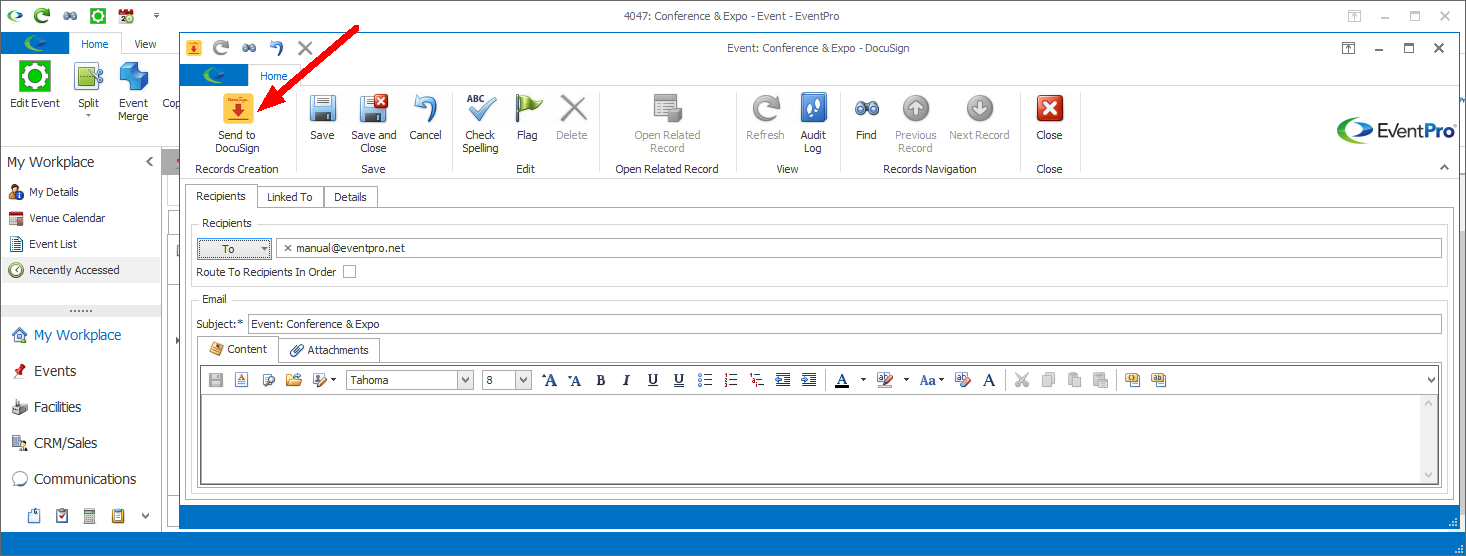The image size is (1466, 556).
Task: Check Route To Recipients In Order
Action: [x=349, y=272]
